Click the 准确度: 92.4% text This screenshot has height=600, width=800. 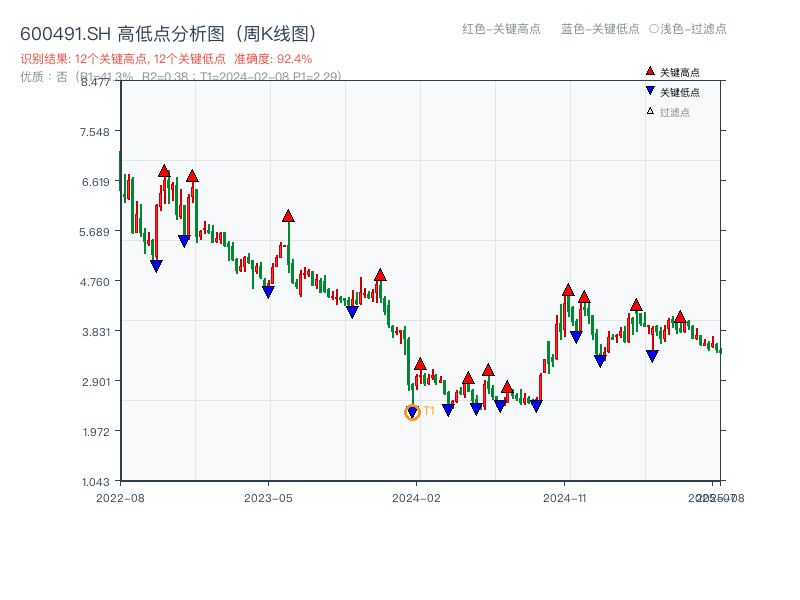click(273, 59)
